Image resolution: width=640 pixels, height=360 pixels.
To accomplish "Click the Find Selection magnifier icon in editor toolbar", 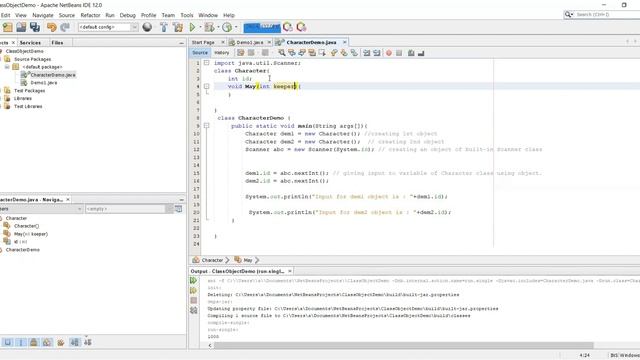I will (x=282, y=53).
